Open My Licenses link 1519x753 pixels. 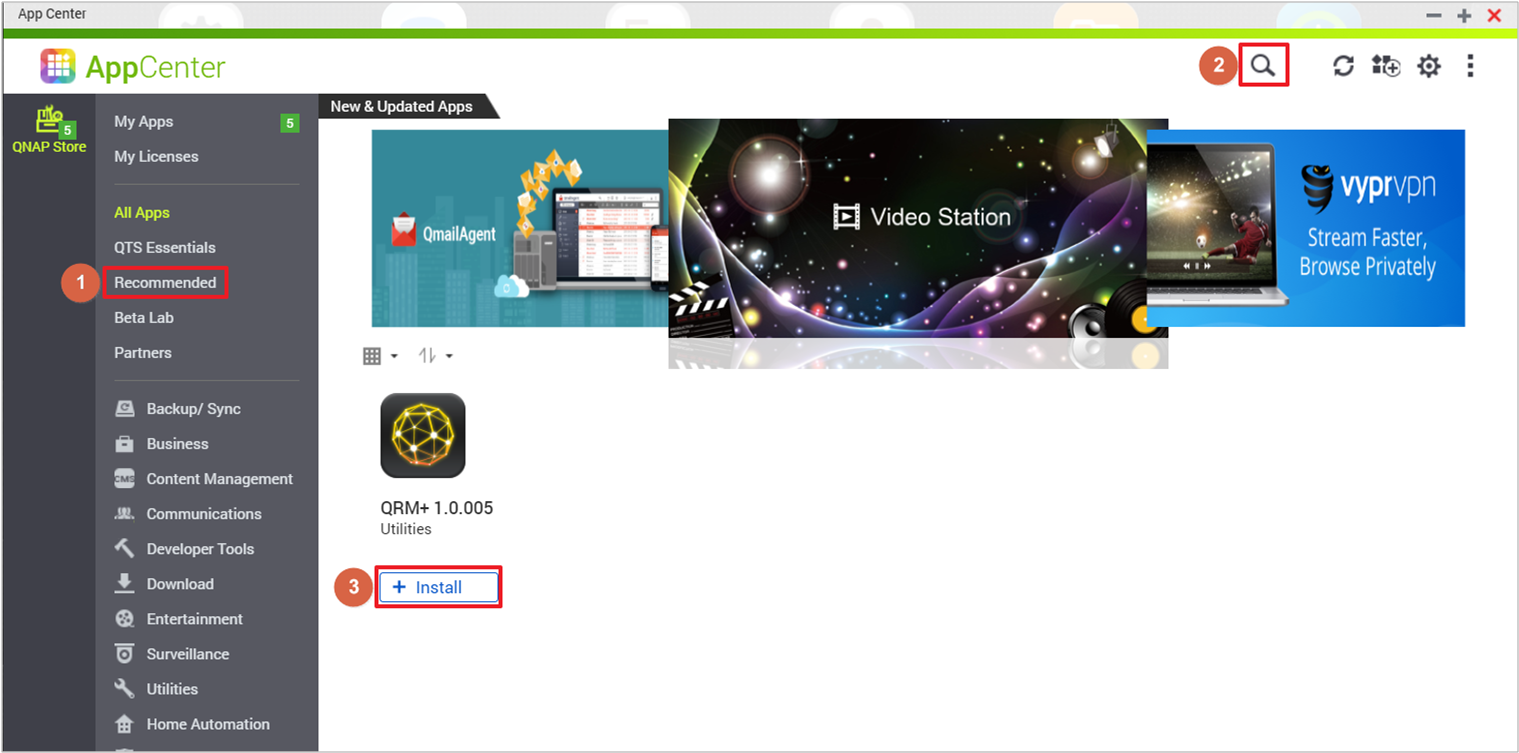point(156,157)
